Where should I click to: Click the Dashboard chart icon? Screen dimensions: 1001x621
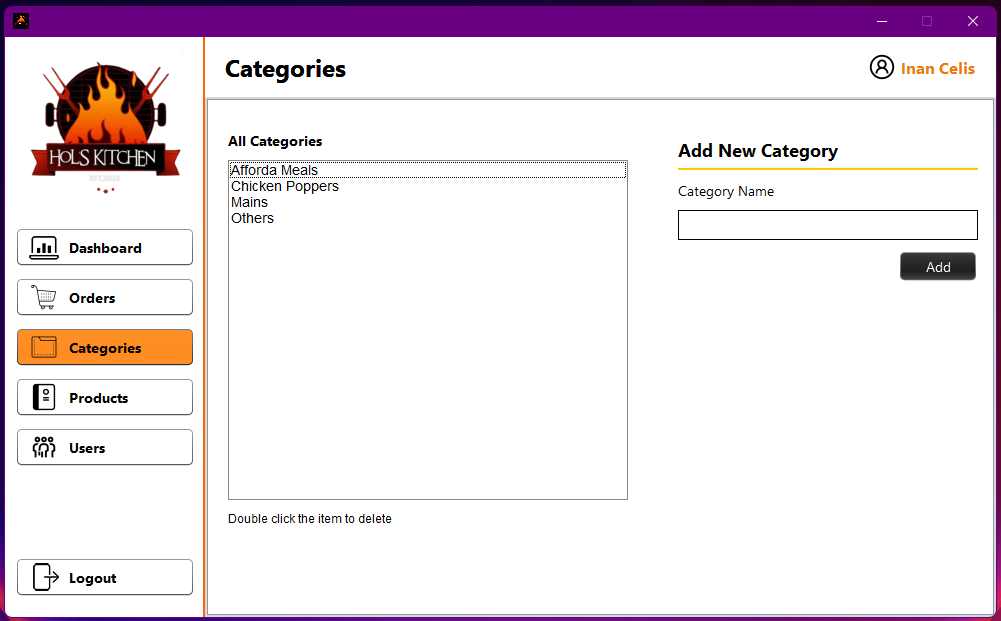(x=44, y=247)
